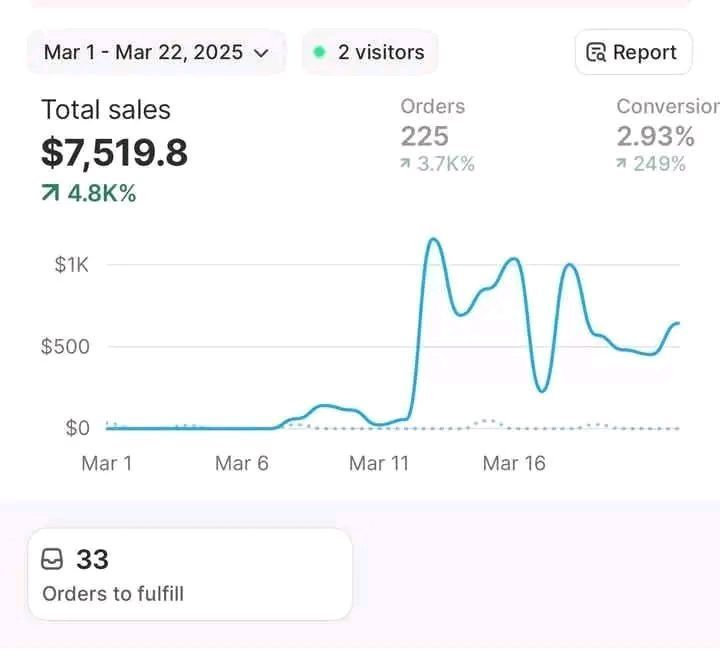Click the 225 orders count
This screenshot has width=720, height=671.
click(425, 136)
